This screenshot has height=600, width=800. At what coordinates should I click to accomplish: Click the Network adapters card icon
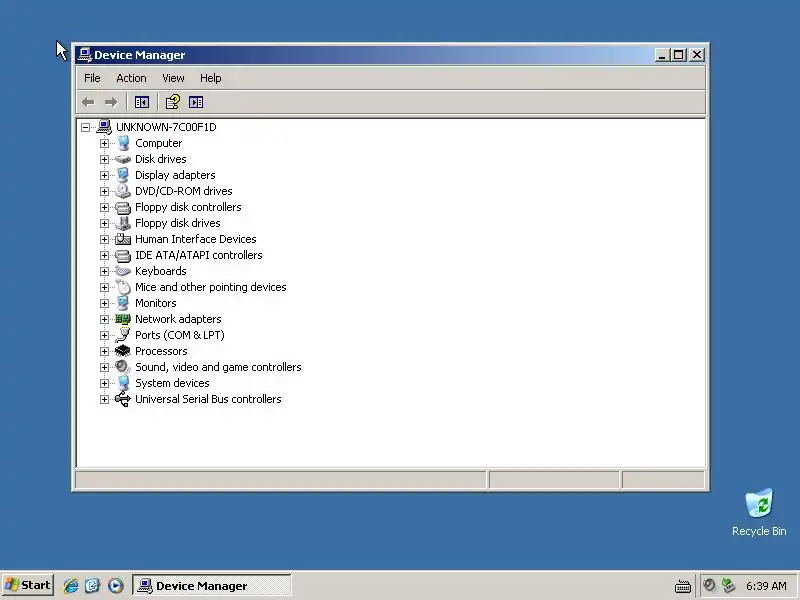coord(123,319)
